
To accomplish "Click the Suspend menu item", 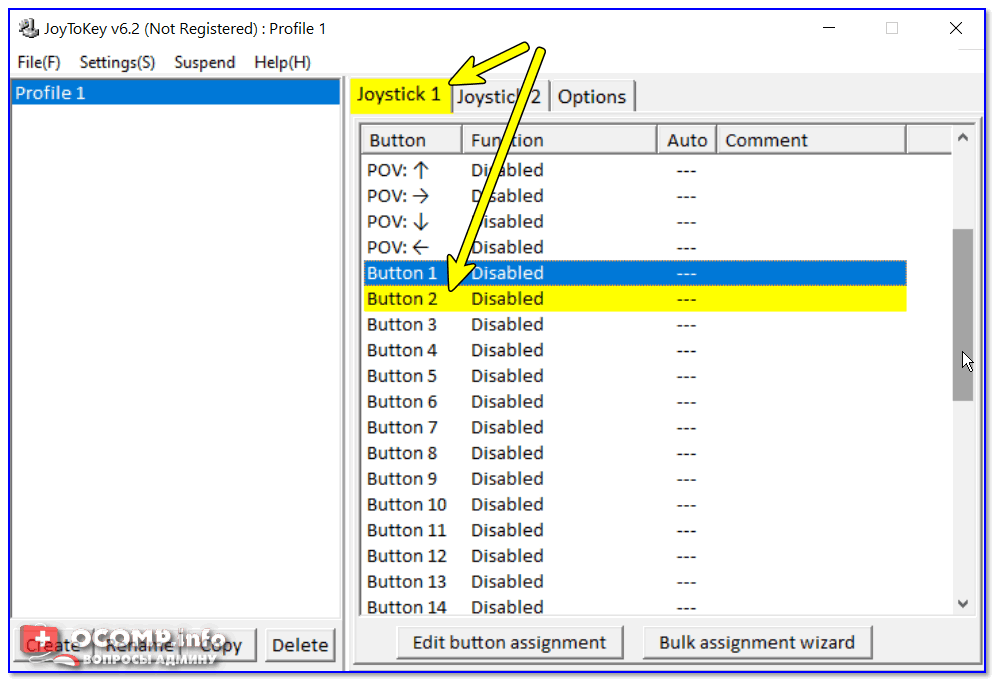I will click(x=204, y=62).
